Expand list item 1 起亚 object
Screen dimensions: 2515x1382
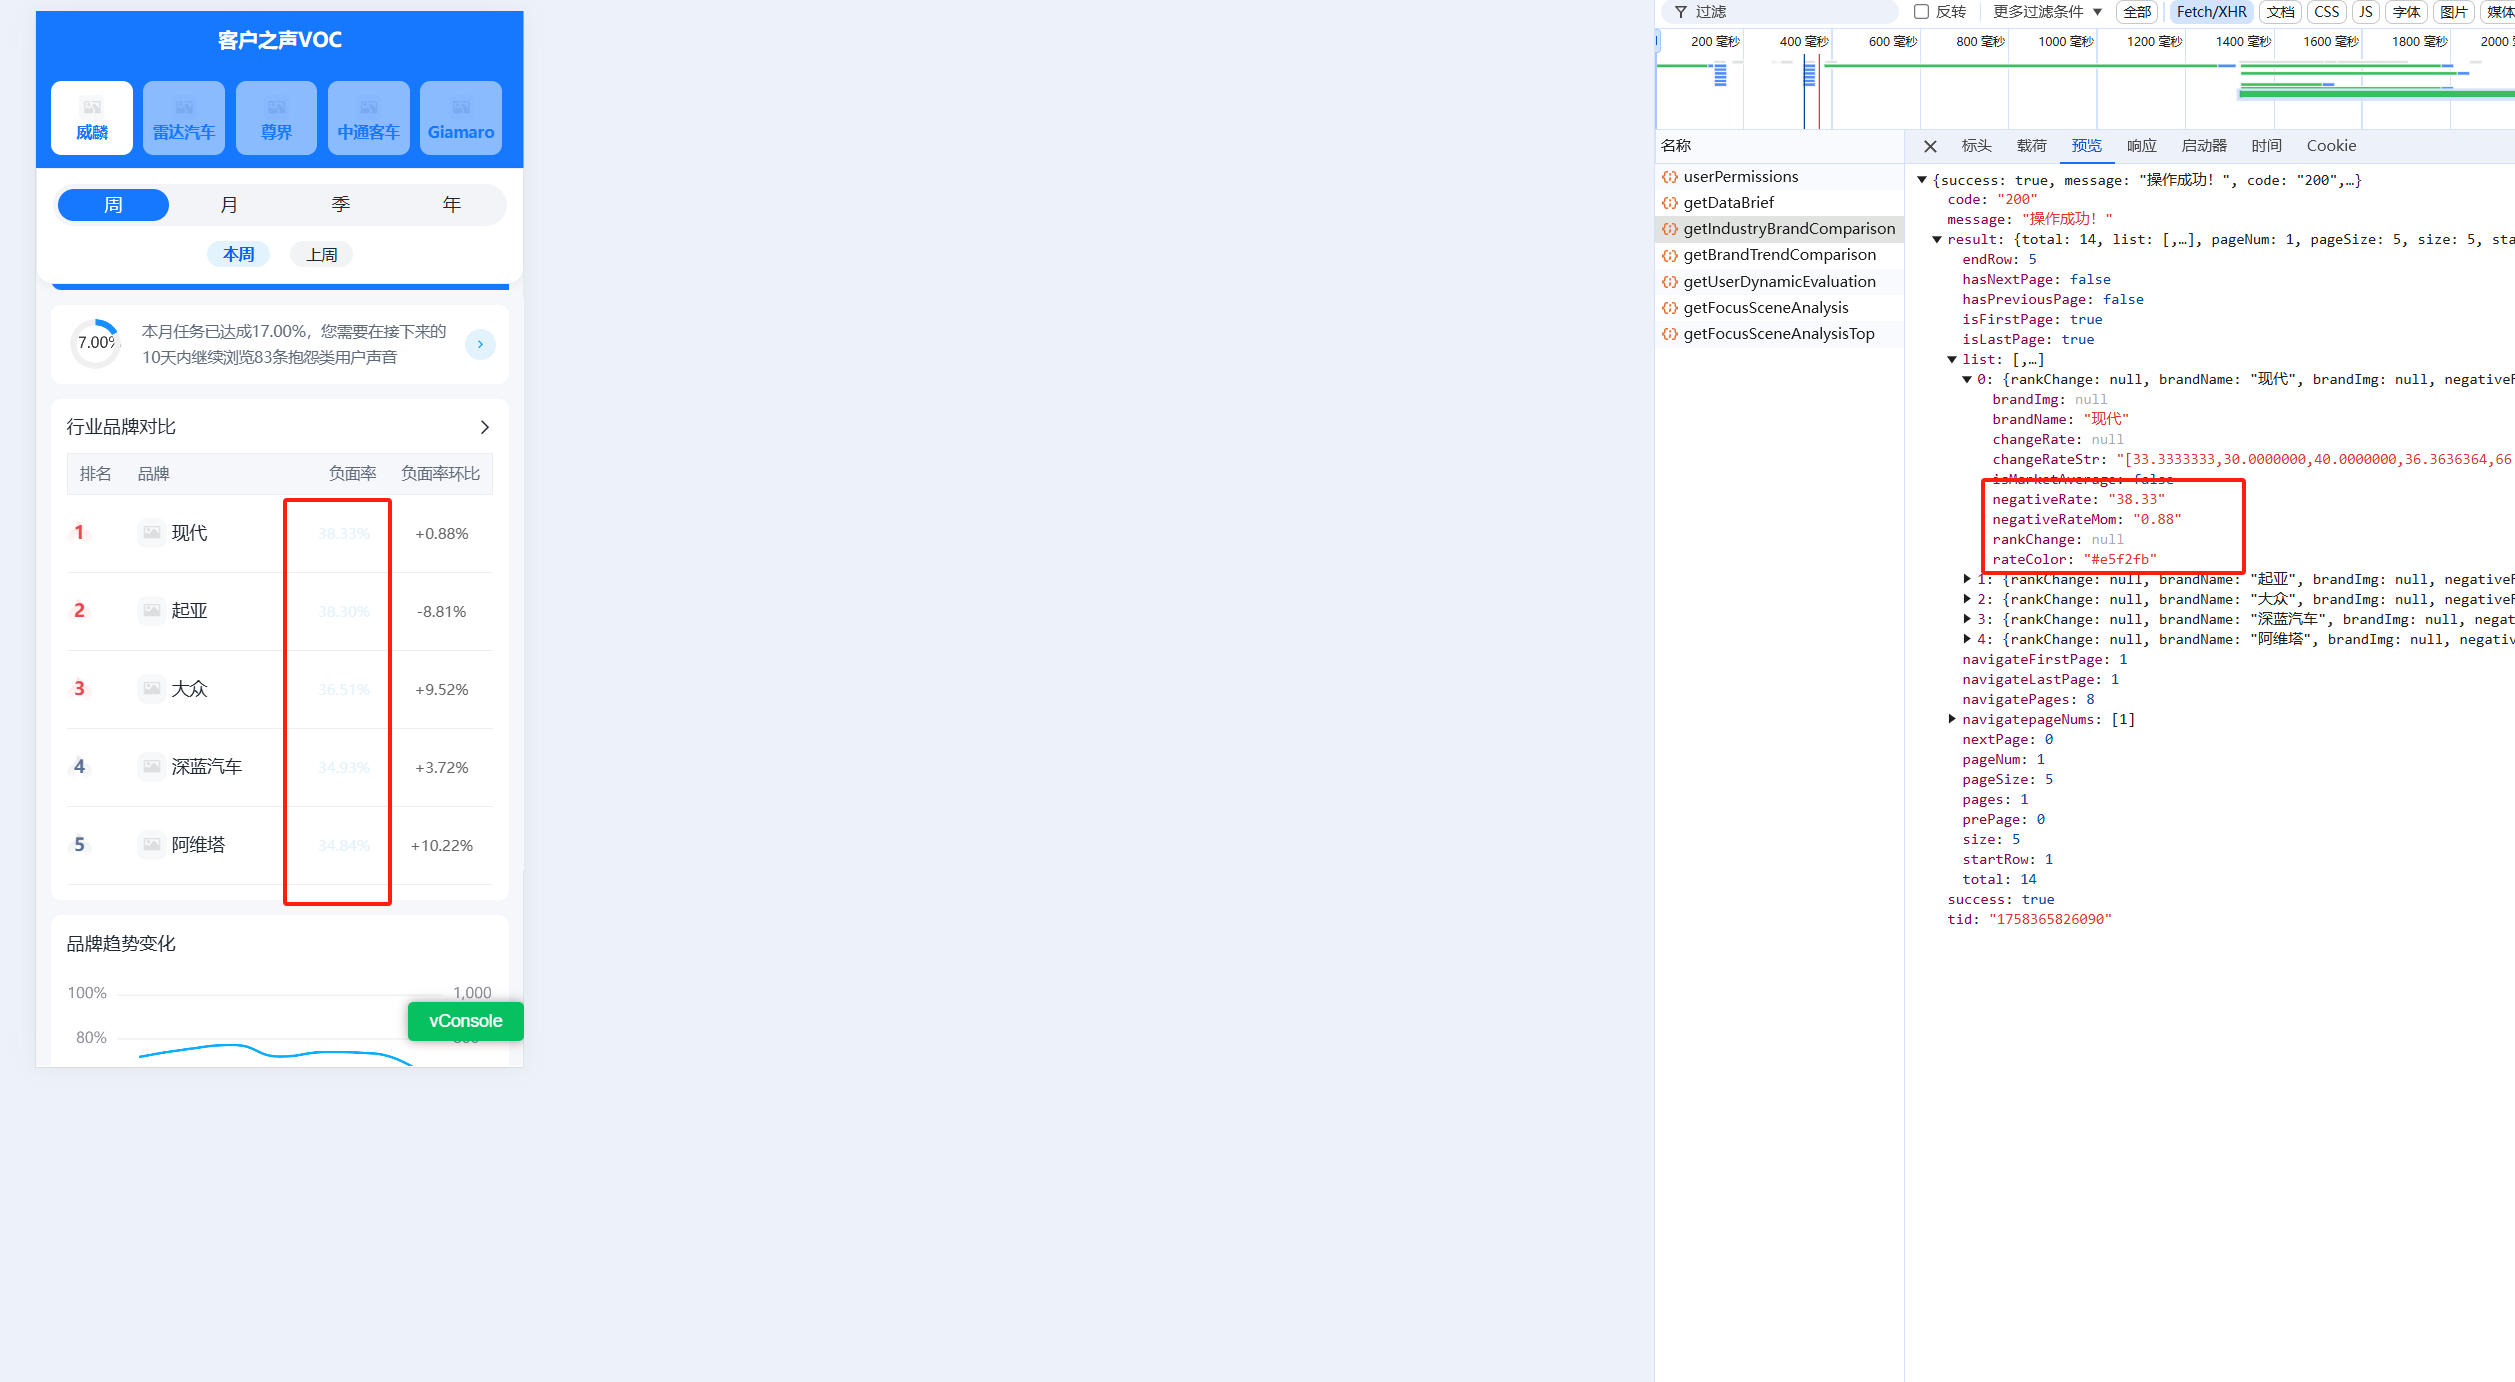pyautogui.click(x=1967, y=580)
